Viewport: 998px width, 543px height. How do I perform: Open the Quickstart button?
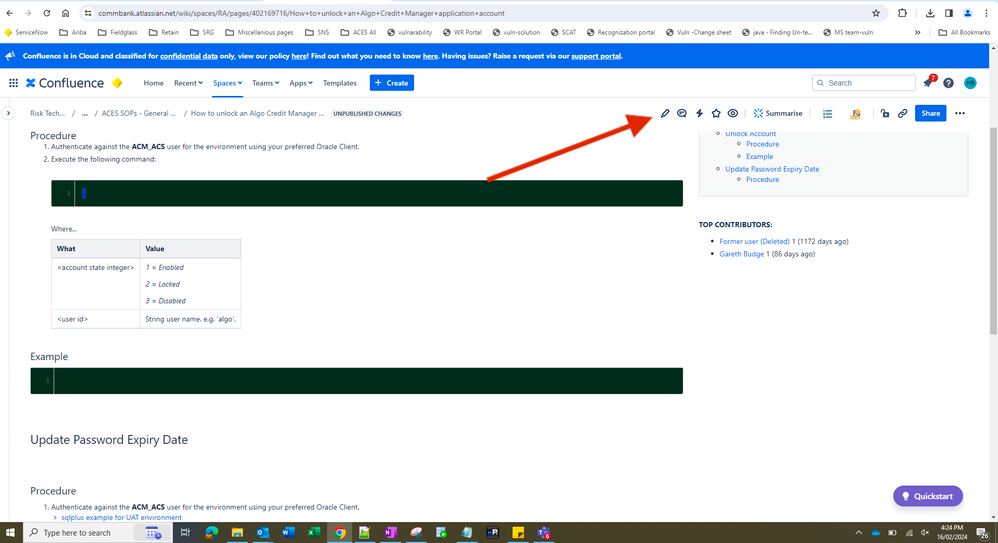928,496
